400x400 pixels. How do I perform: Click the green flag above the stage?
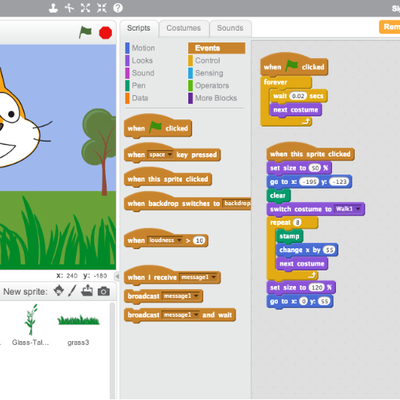coord(85,32)
